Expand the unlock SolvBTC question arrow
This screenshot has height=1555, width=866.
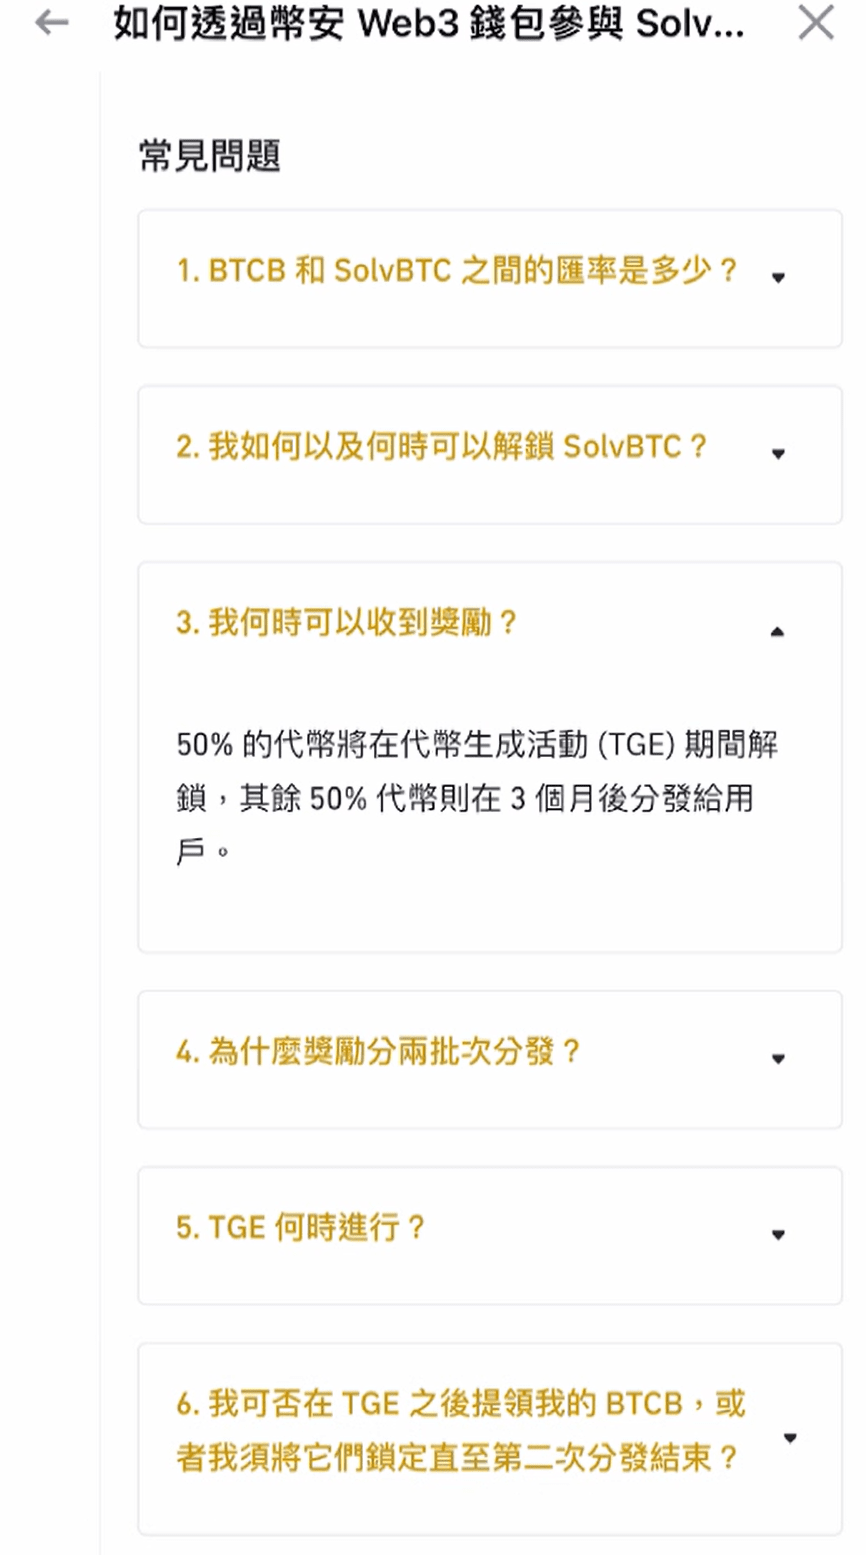(x=778, y=453)
